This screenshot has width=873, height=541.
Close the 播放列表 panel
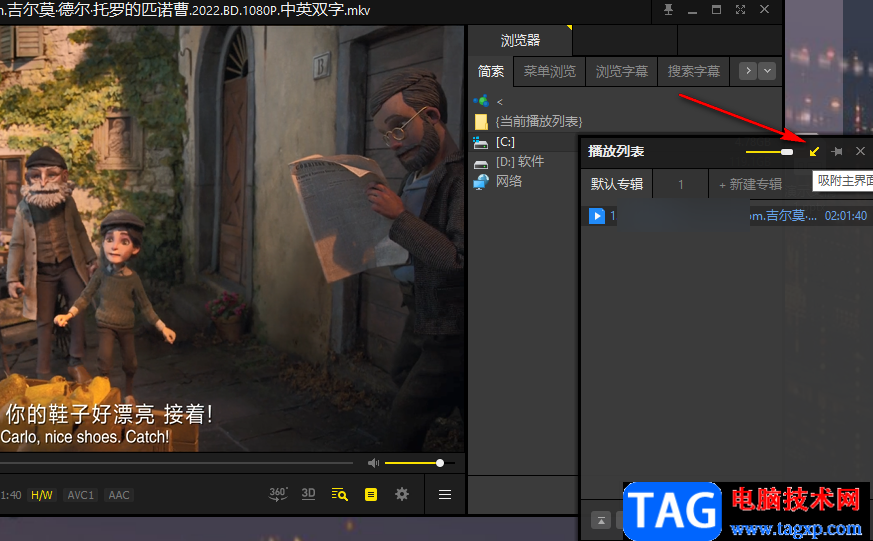(860, 151)
